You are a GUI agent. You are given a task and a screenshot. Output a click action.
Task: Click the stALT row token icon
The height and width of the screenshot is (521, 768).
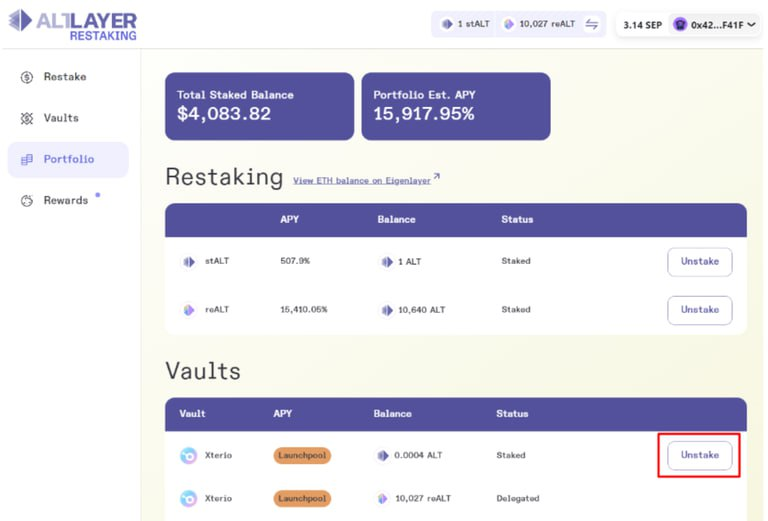(189, 262)
